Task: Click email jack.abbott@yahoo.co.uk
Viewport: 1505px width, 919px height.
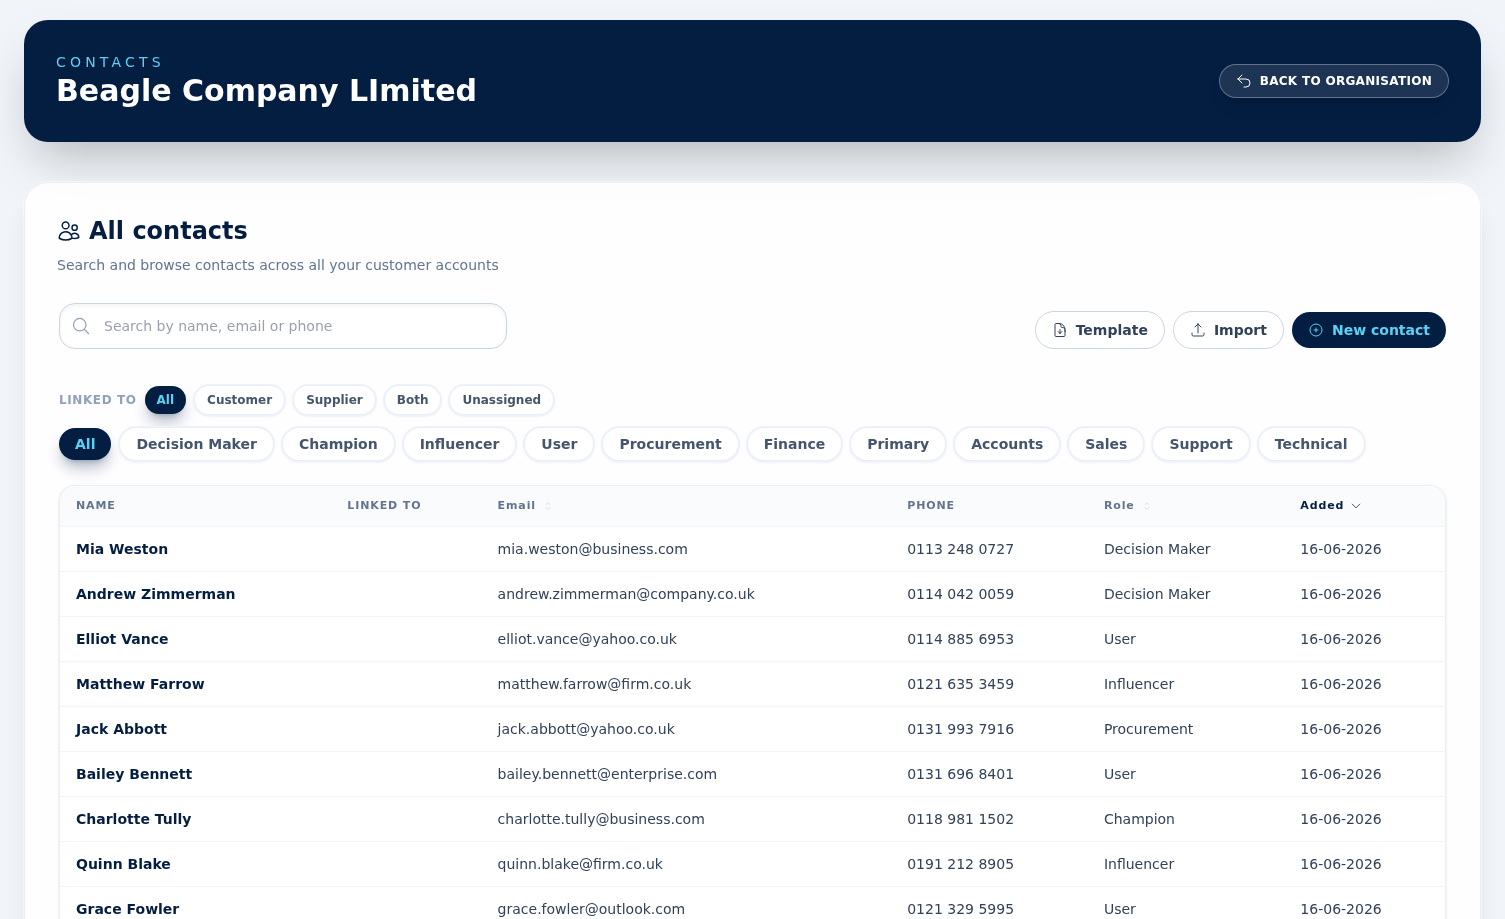Action: pyautogui.click(x=586, y=729)
